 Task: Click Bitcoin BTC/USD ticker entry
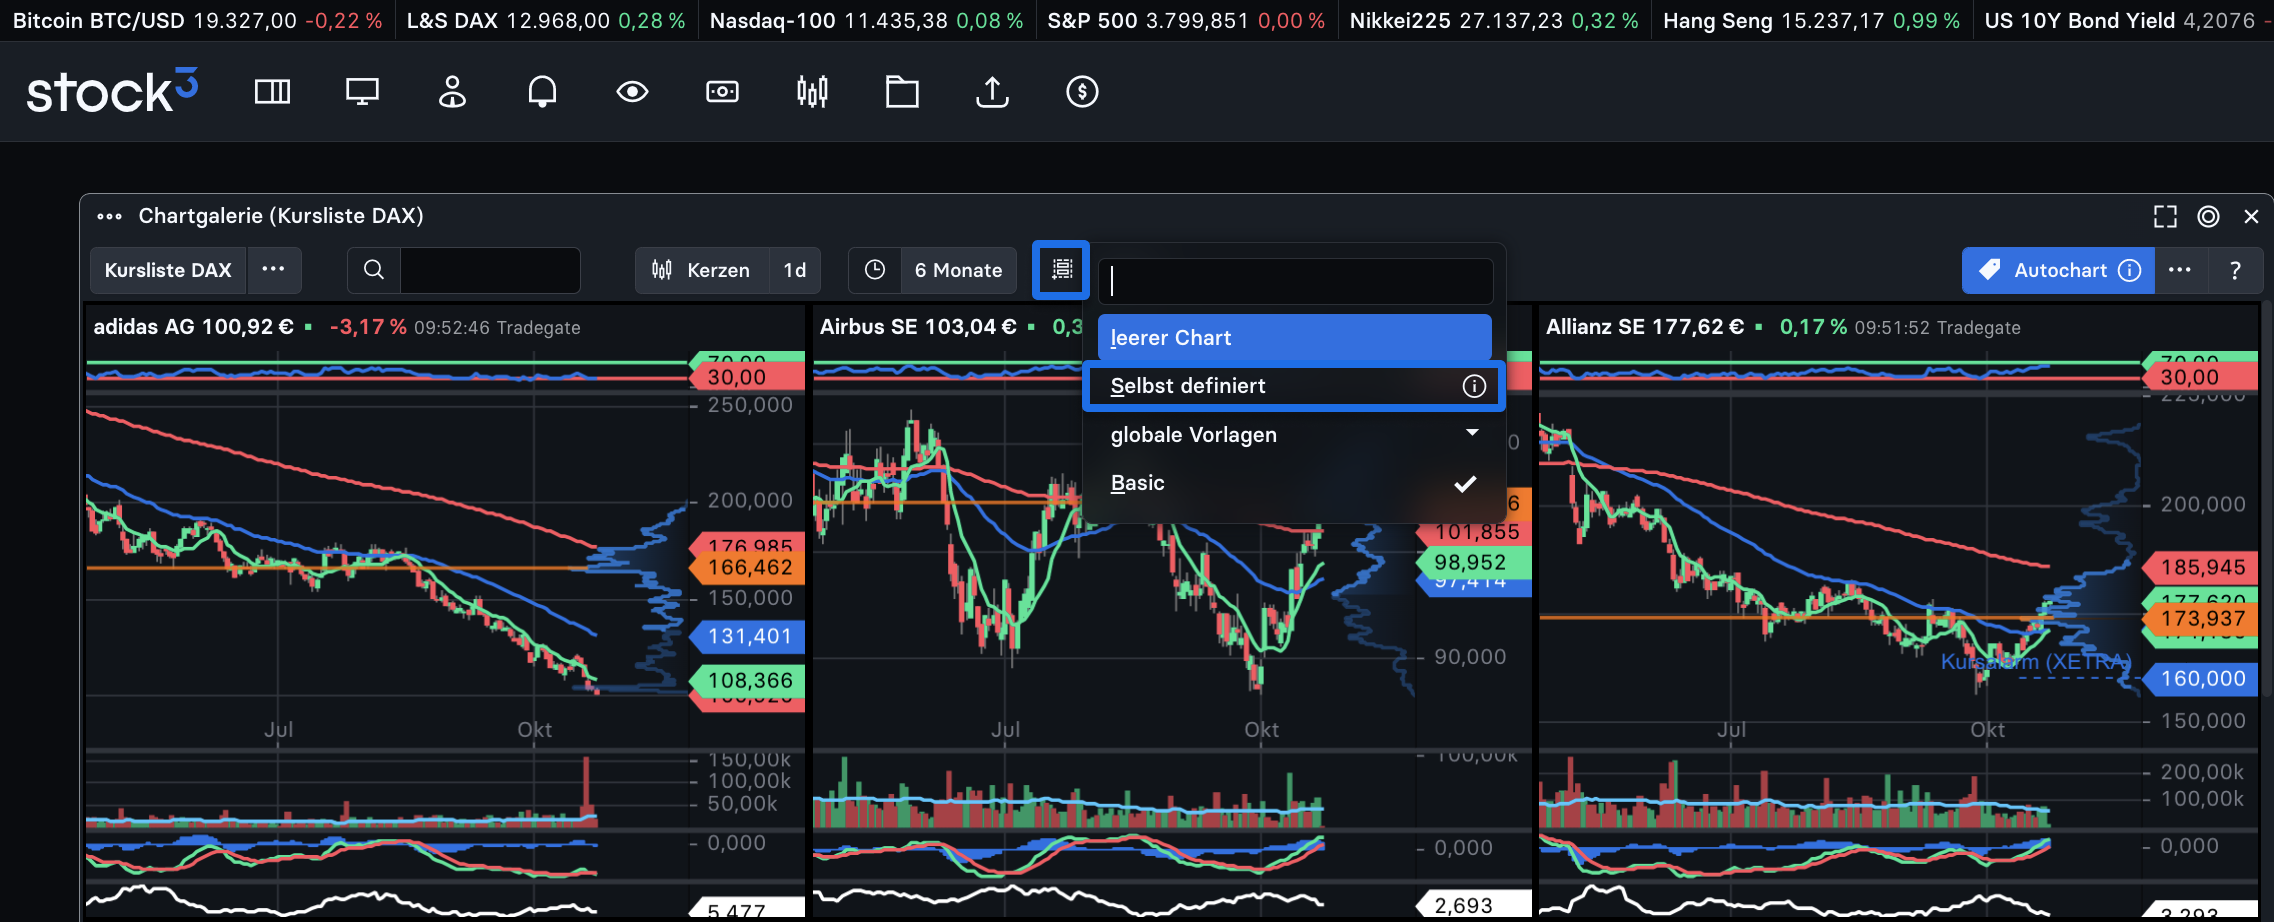[197, 21]
